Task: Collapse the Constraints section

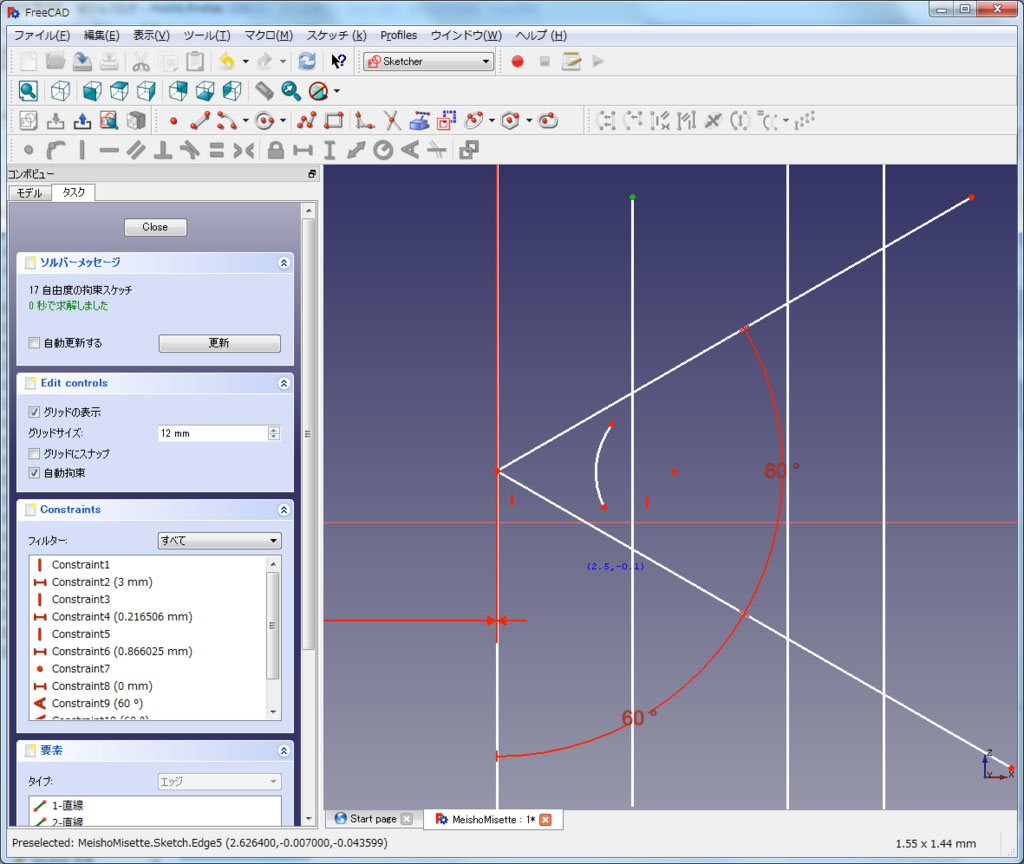Action: point(283,509)
